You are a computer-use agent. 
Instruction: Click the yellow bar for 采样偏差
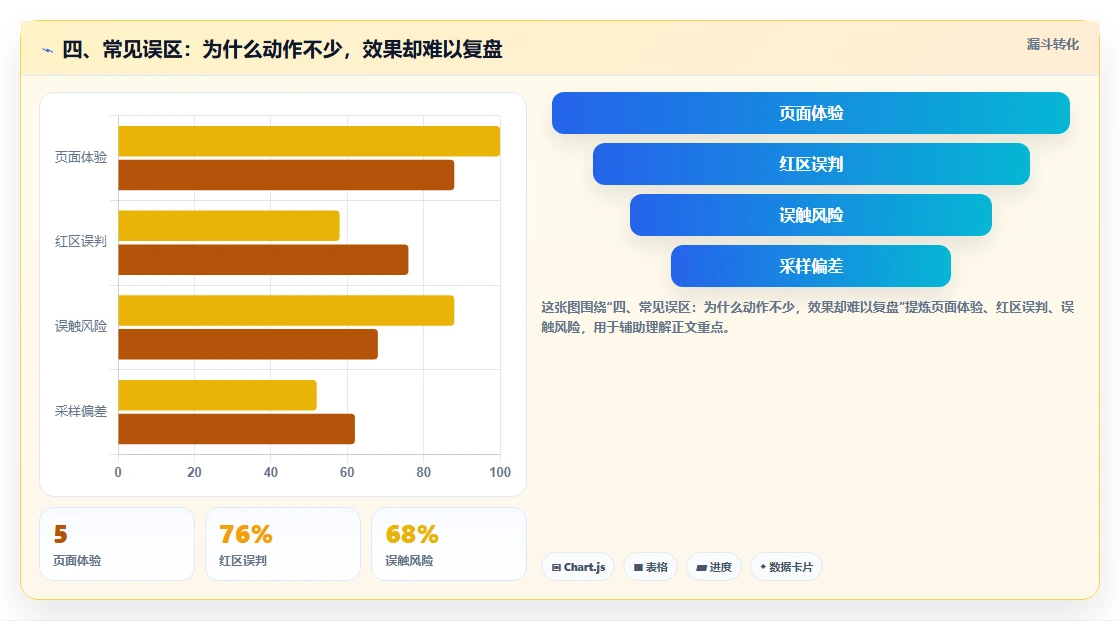[217, 395]
